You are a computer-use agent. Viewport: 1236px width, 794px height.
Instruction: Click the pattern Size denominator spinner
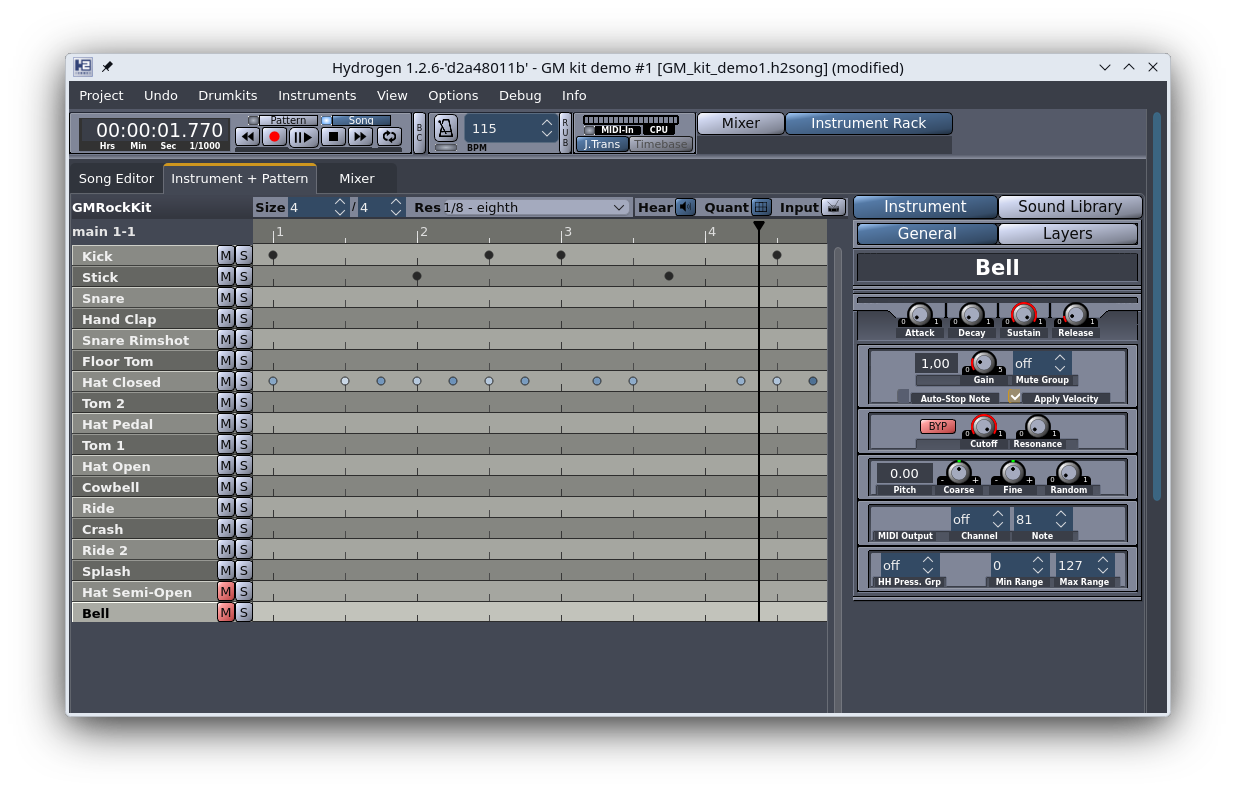(380, 207)
